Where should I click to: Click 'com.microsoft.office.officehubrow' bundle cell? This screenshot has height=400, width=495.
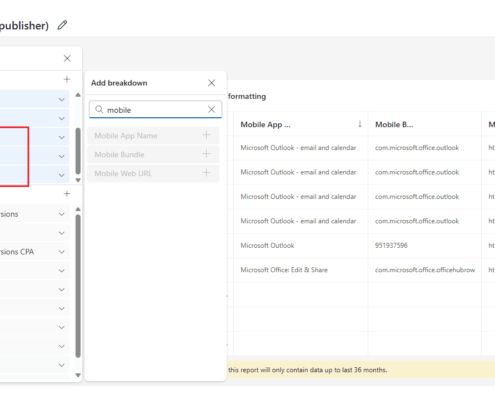click(x=425, y=270)
